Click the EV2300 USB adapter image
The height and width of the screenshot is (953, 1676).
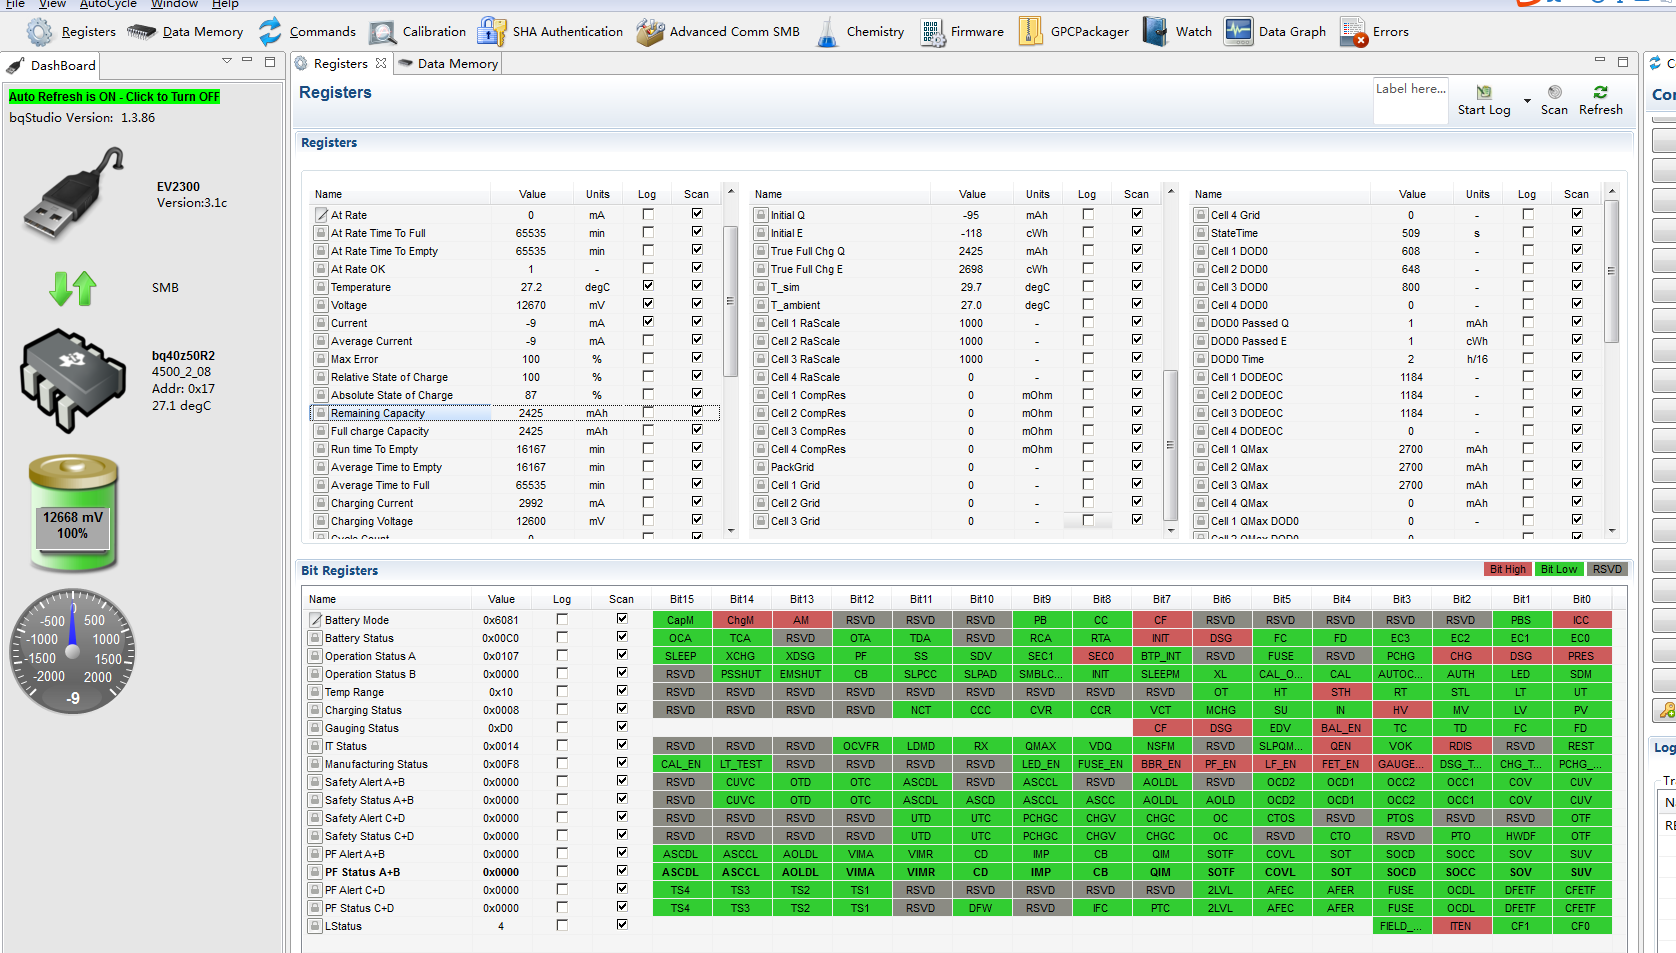click(x=74, y=192)
